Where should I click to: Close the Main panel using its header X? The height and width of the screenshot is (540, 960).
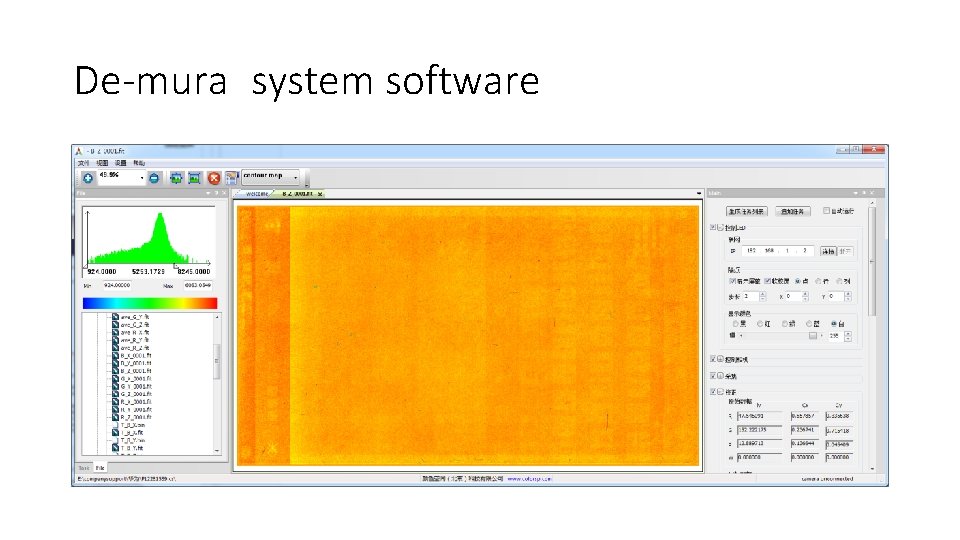point(872,193)
